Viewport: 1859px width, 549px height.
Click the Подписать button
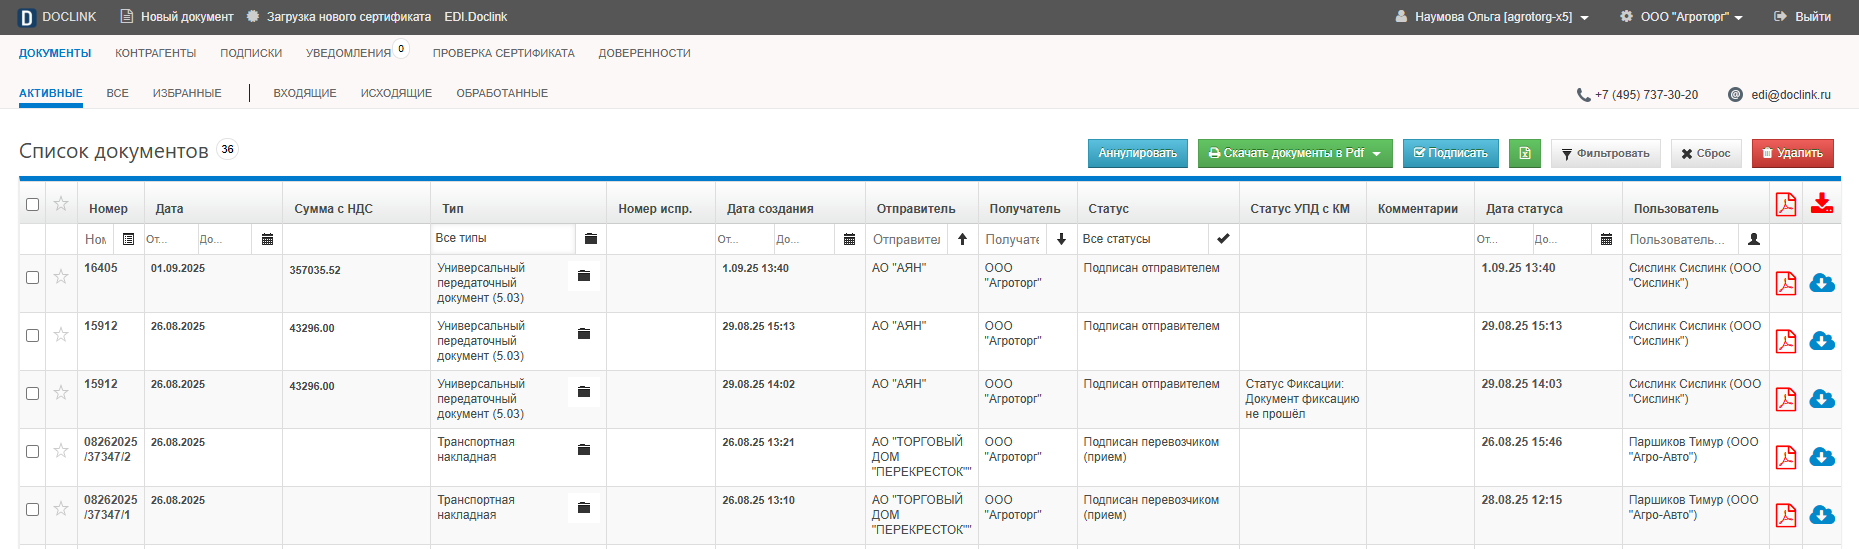[x=1451, y=153]
